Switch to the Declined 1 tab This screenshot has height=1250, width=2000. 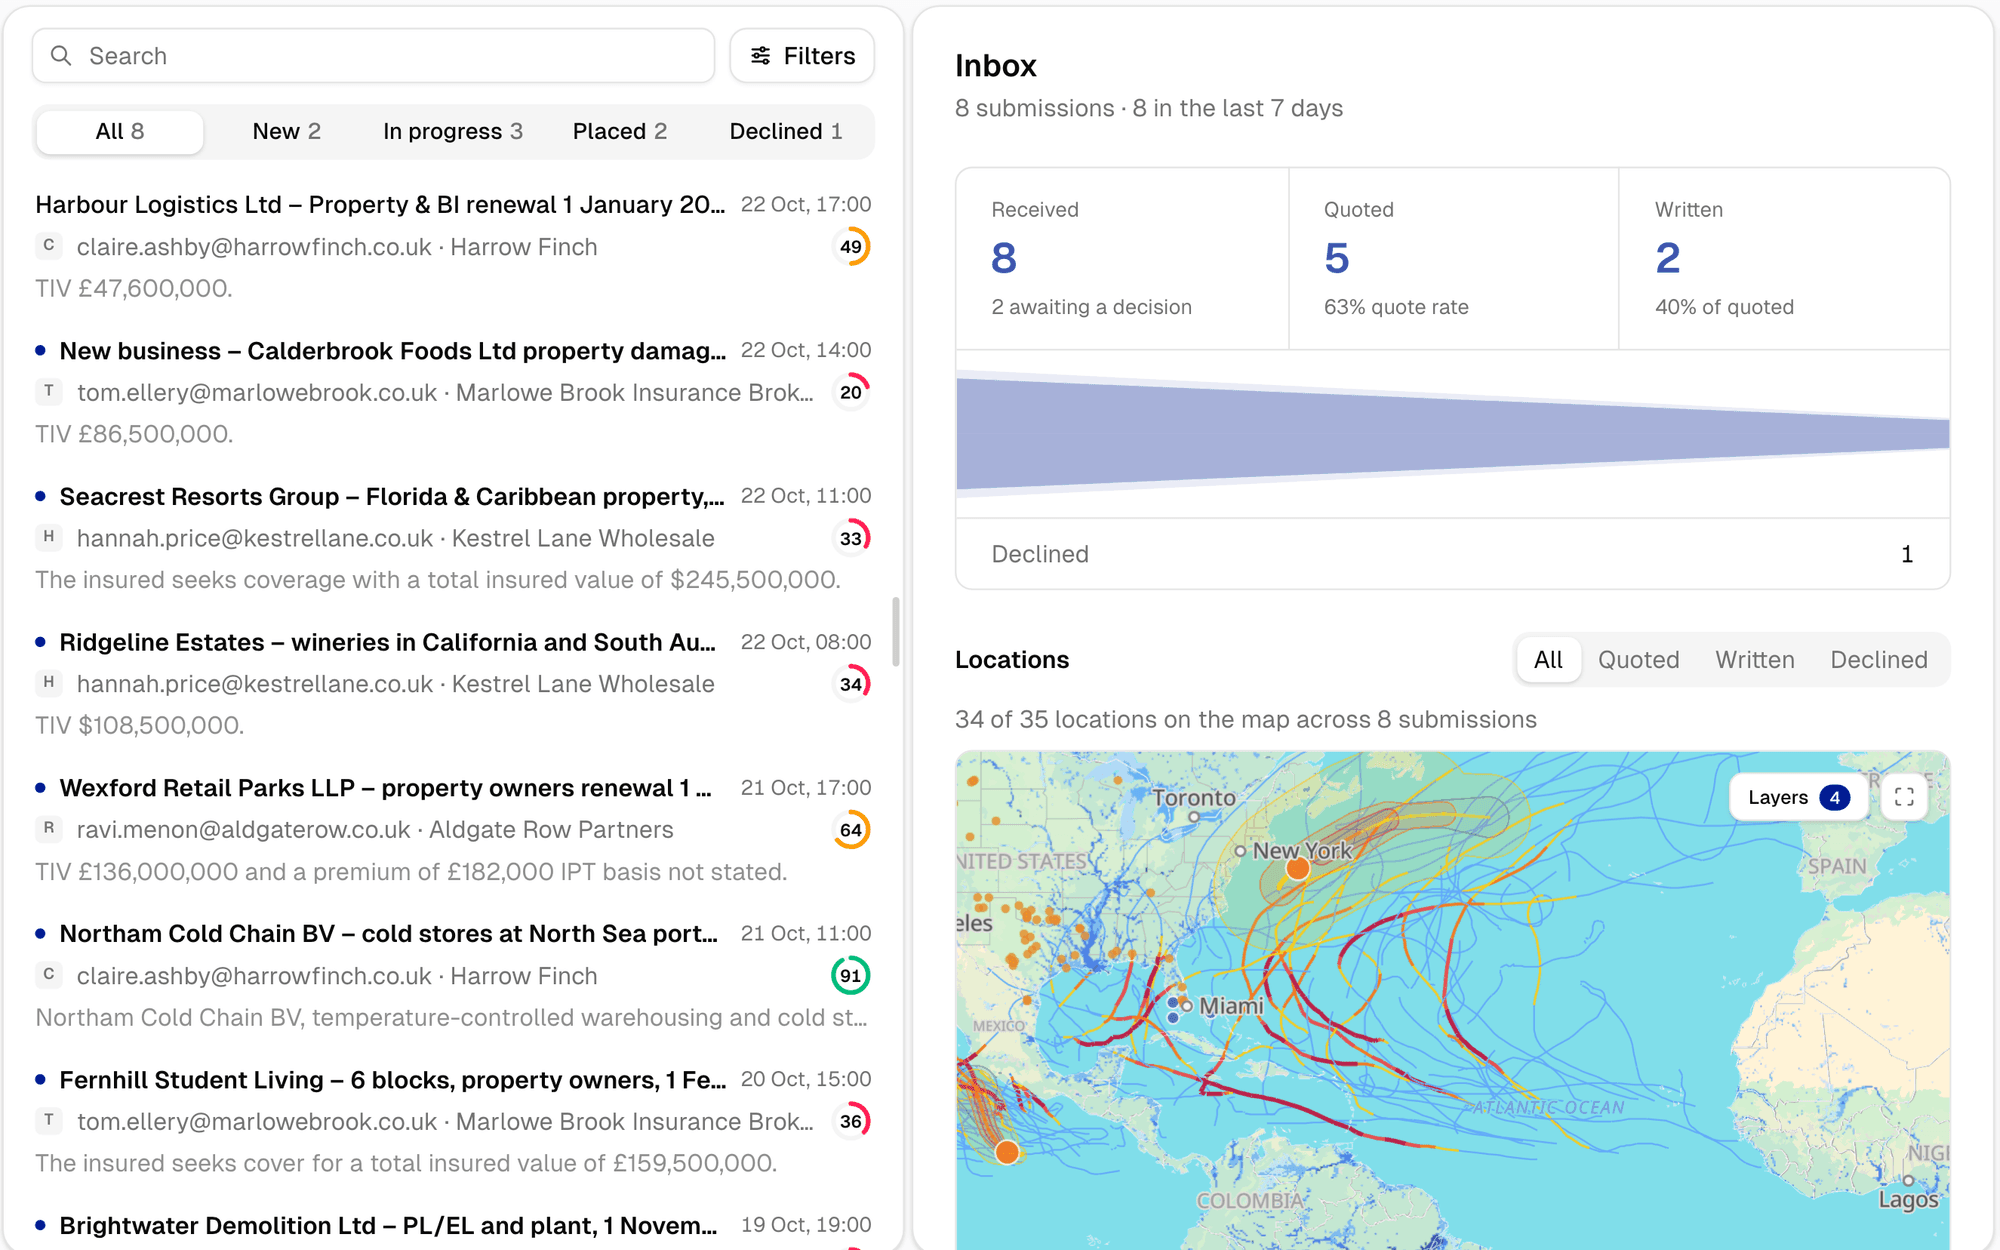[786, 132]
